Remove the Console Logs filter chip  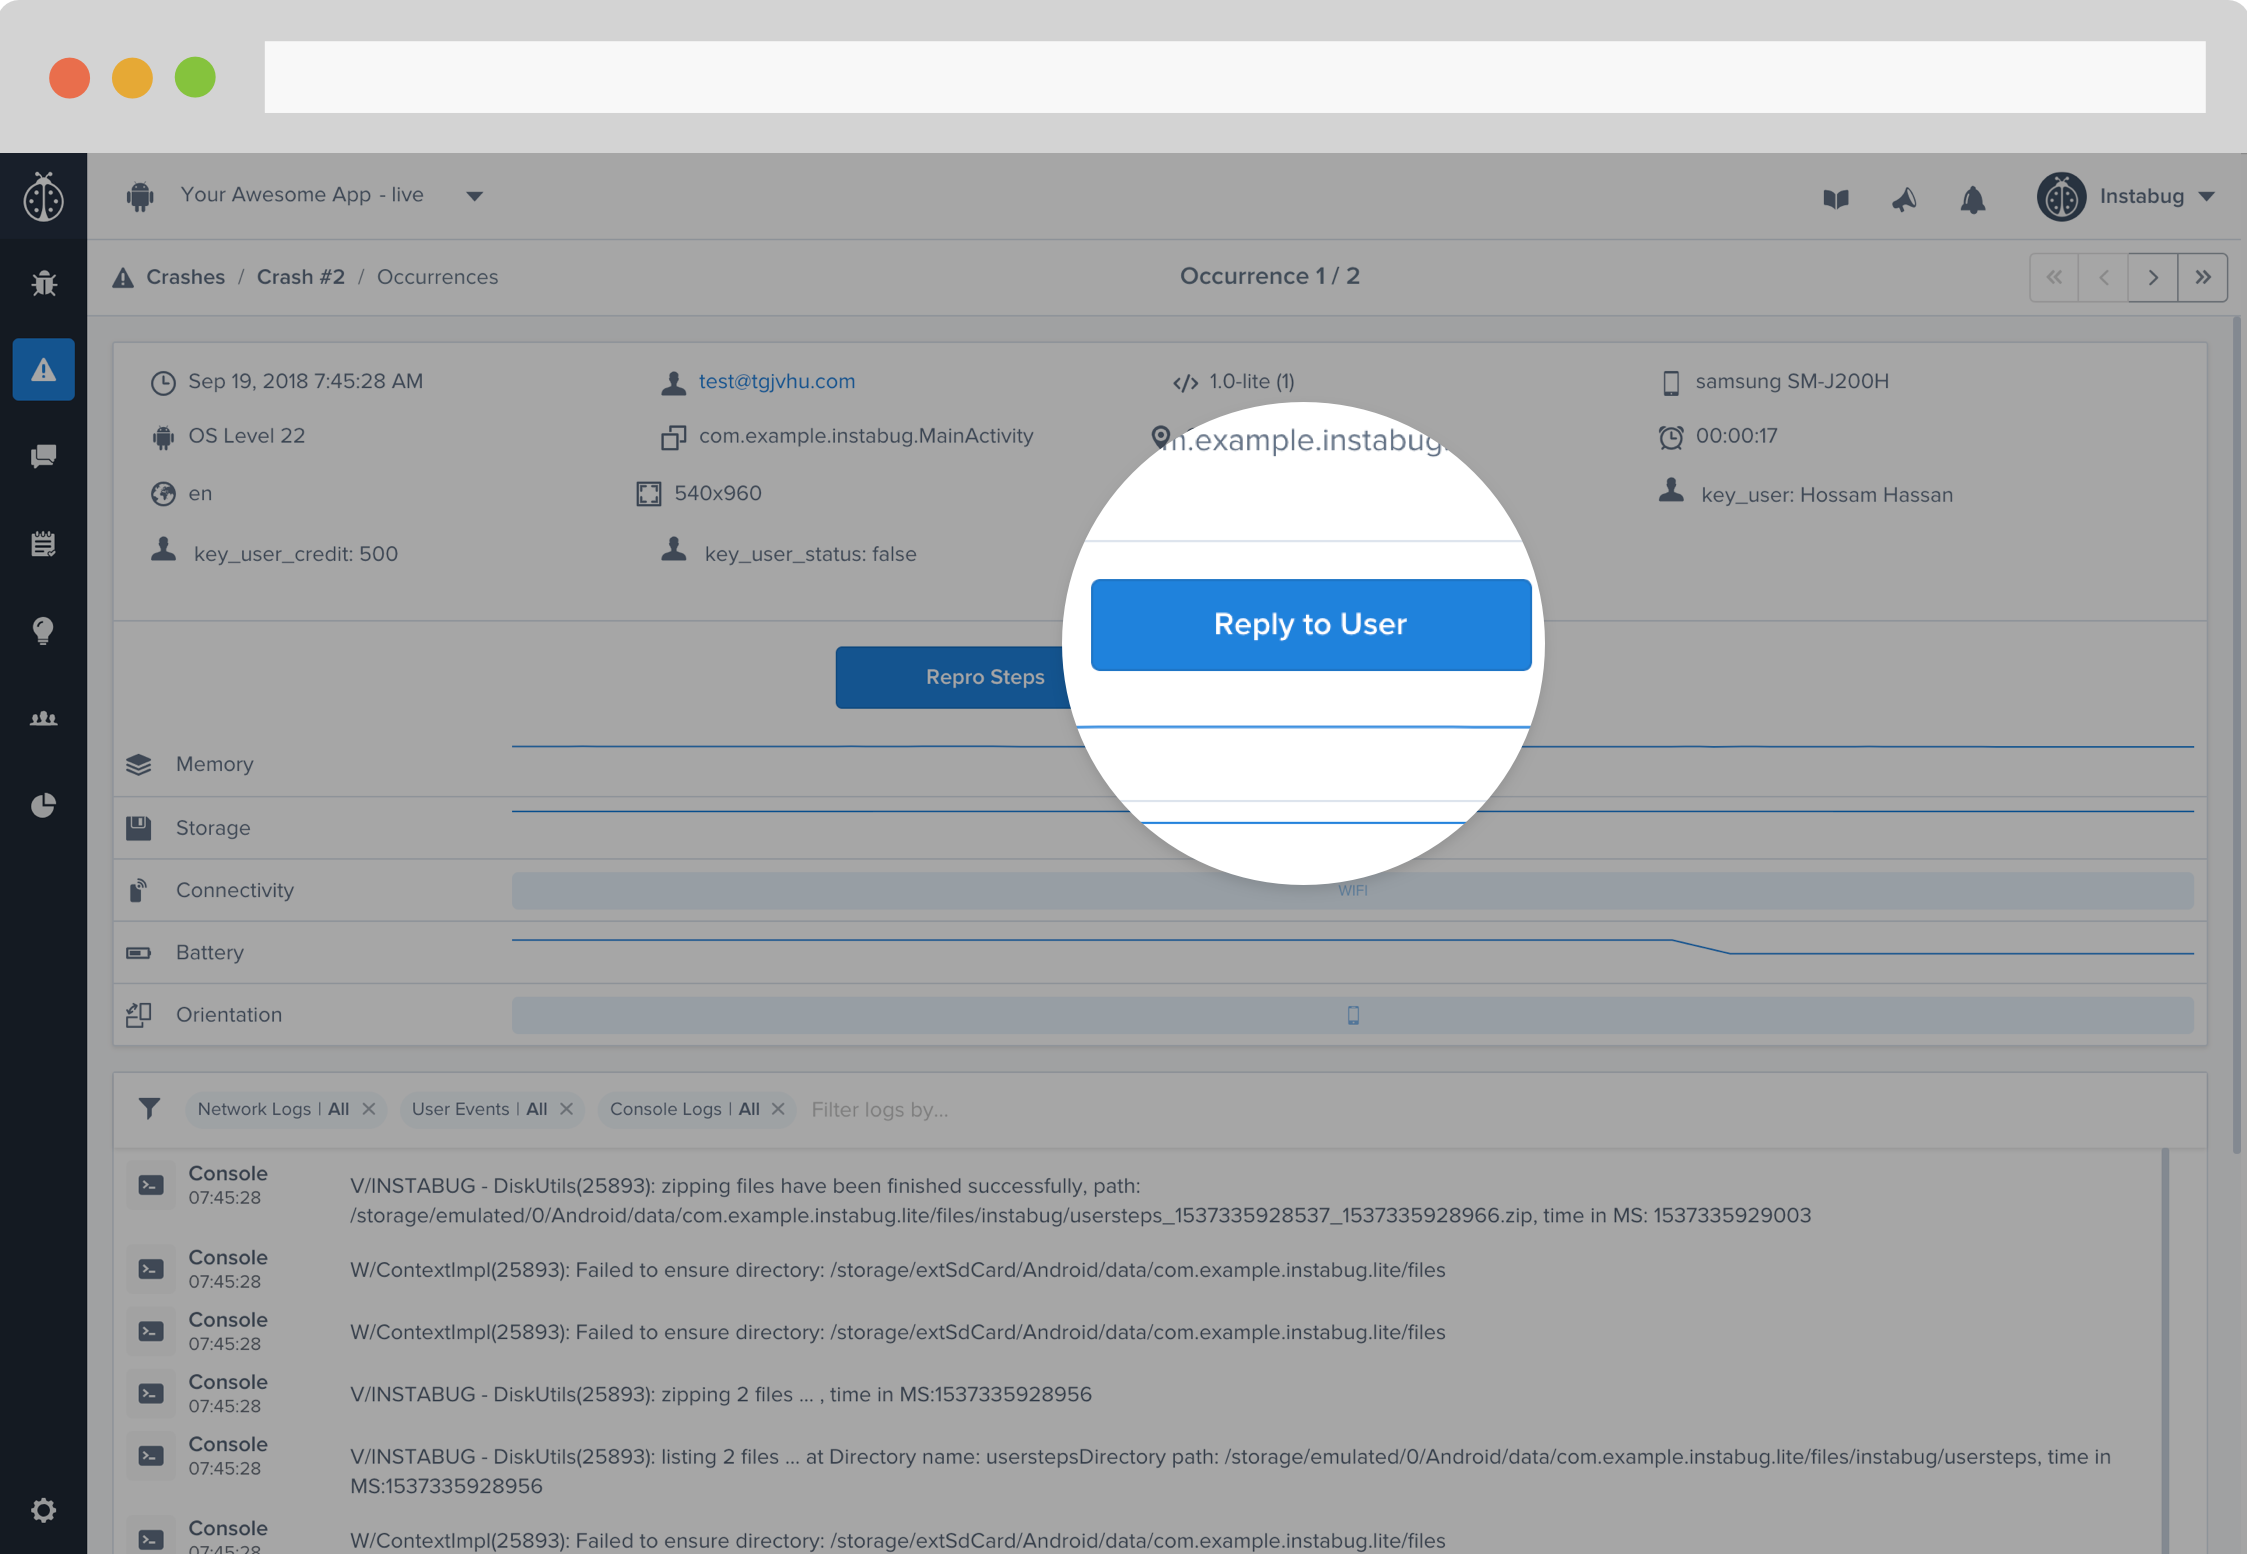pos(778,1109)
